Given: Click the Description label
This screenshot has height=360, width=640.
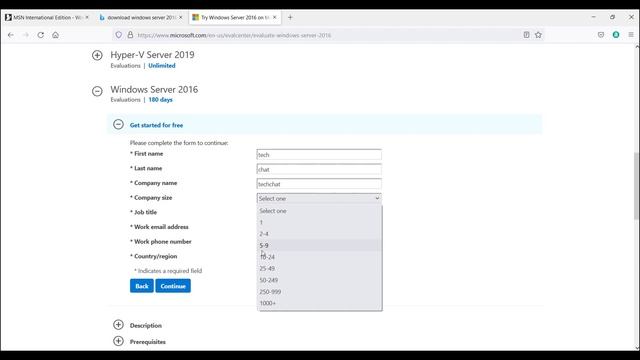Looking at the screenshot, I should click(x=146, y=326).
